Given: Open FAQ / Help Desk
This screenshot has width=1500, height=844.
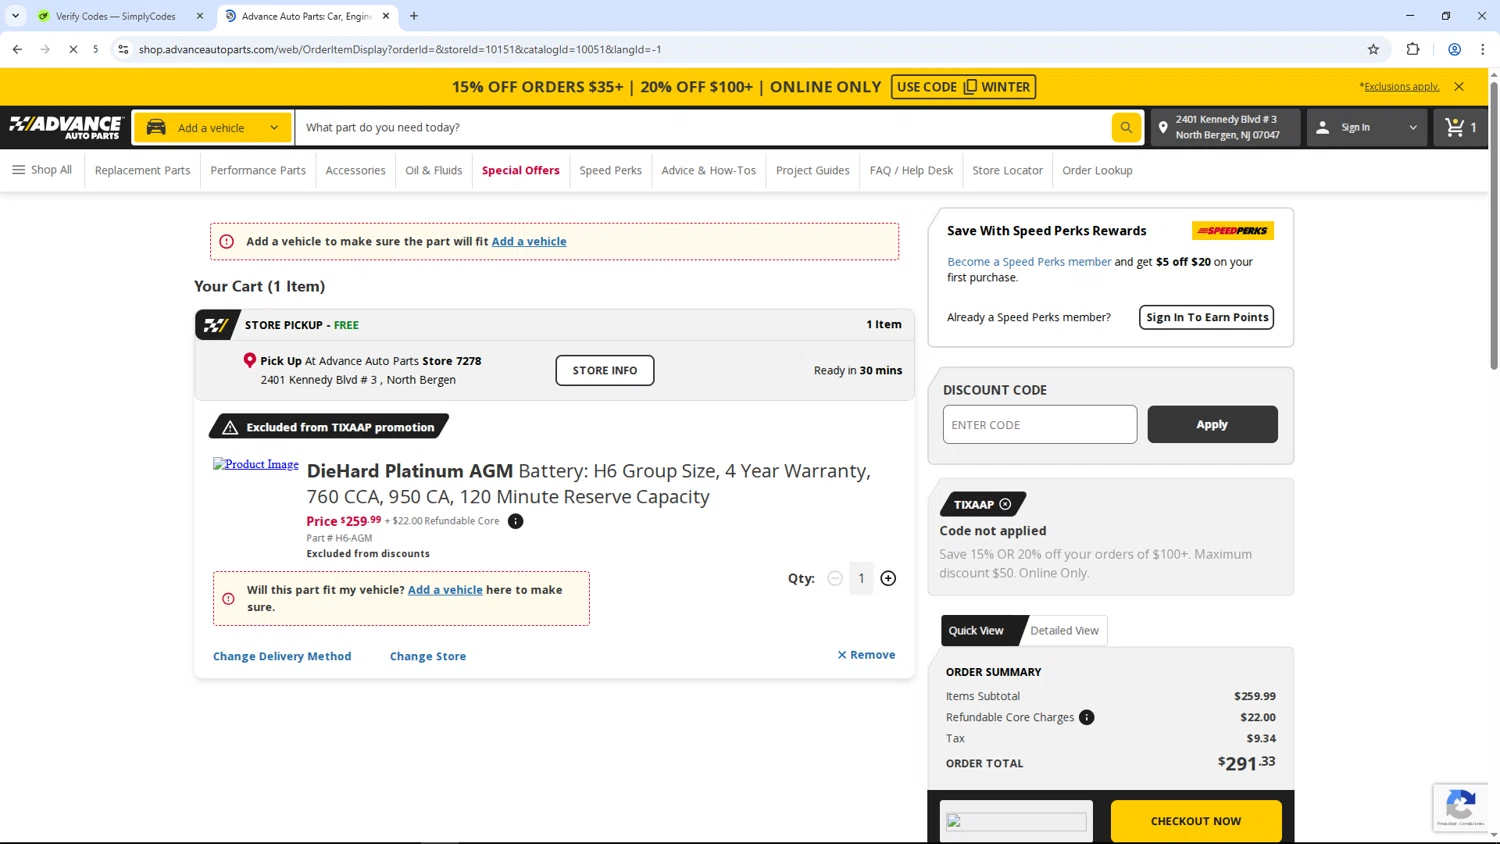Looking at the screenshot, I should pos(911,170).
